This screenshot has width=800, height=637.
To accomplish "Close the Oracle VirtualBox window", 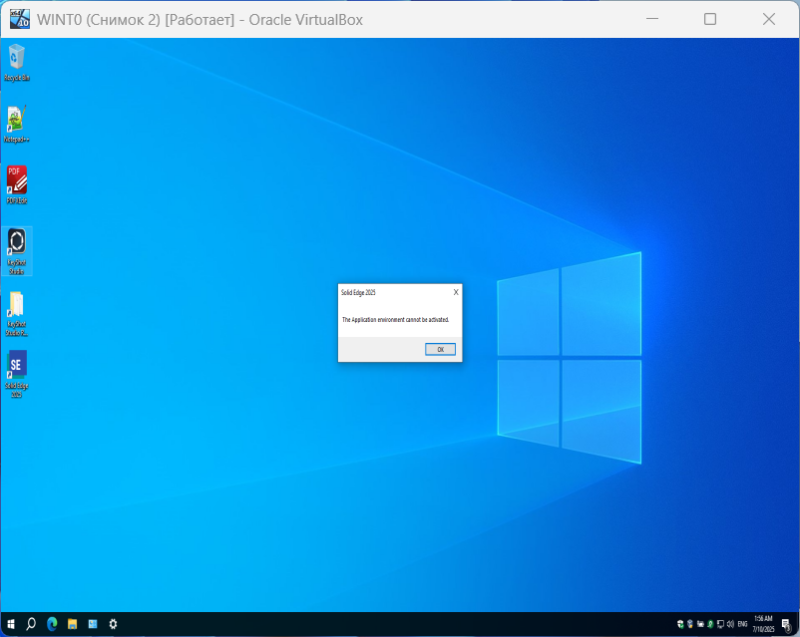I will (769, 19).
